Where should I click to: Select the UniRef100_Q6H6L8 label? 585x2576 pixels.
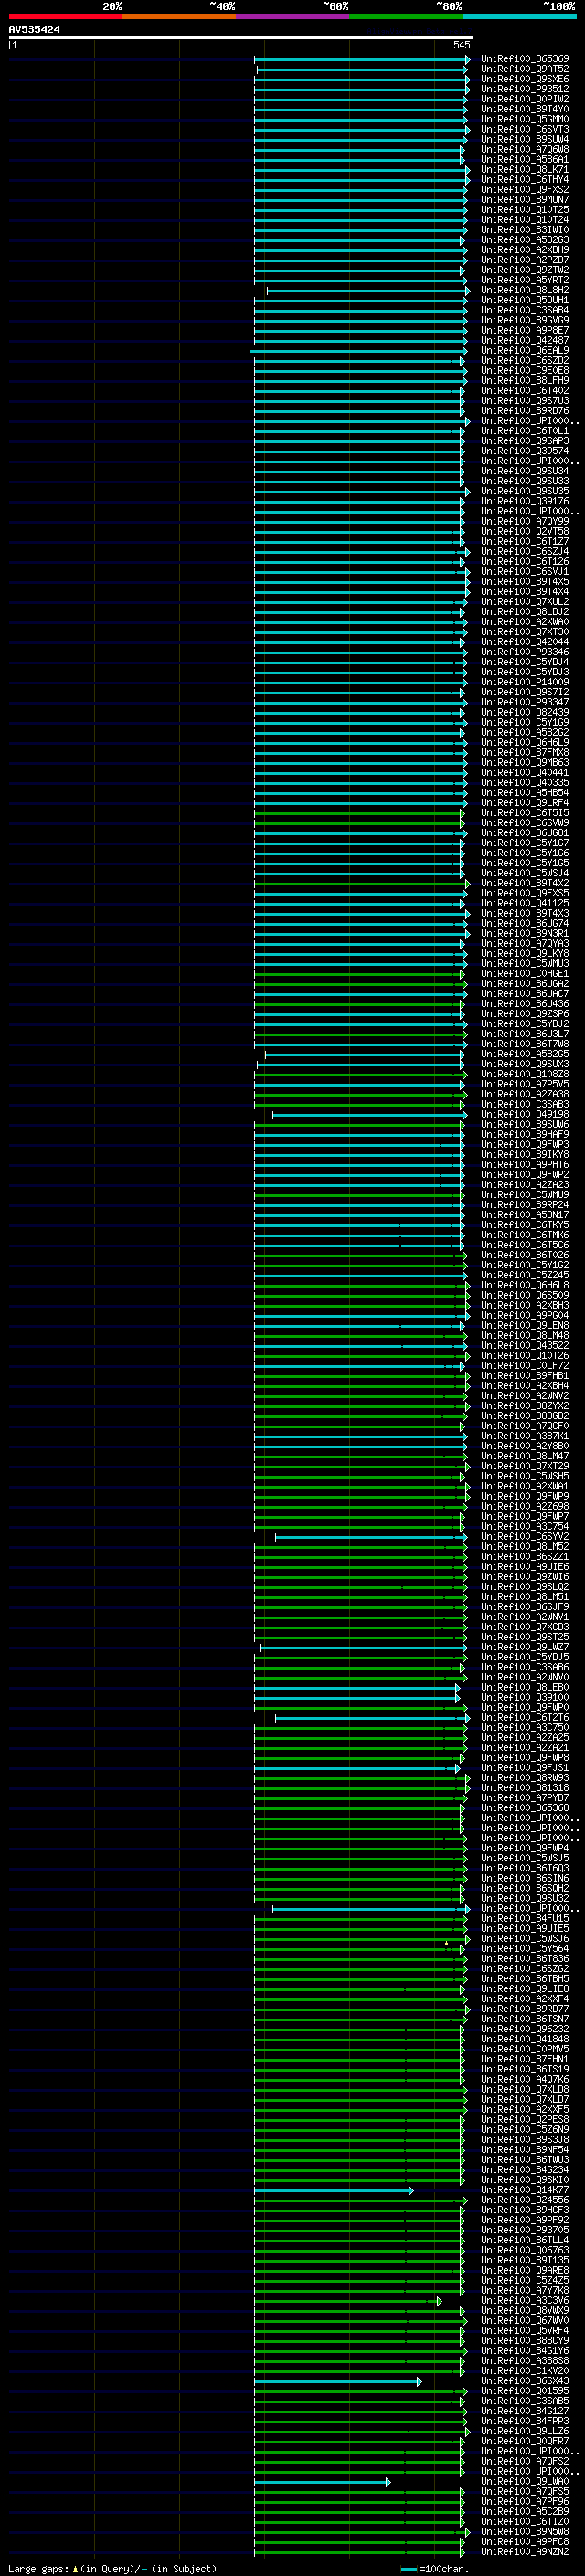[x=524, y=1285]
